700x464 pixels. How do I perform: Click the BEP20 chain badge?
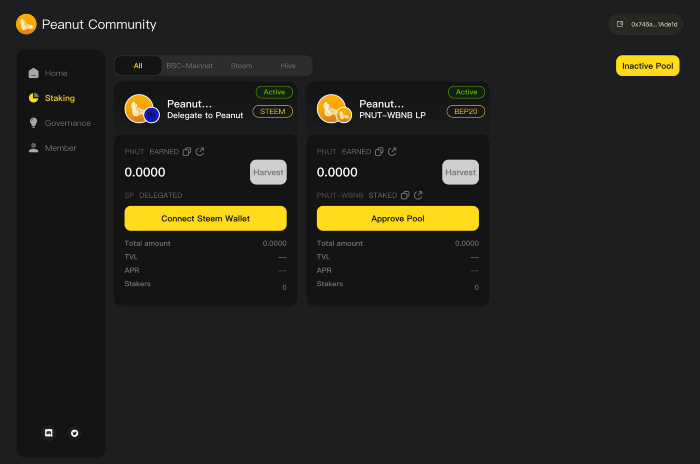[466, 111]
